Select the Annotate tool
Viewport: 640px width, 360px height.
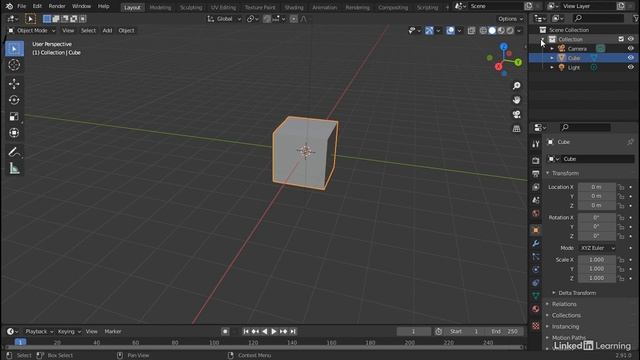(x=14, y=152)
